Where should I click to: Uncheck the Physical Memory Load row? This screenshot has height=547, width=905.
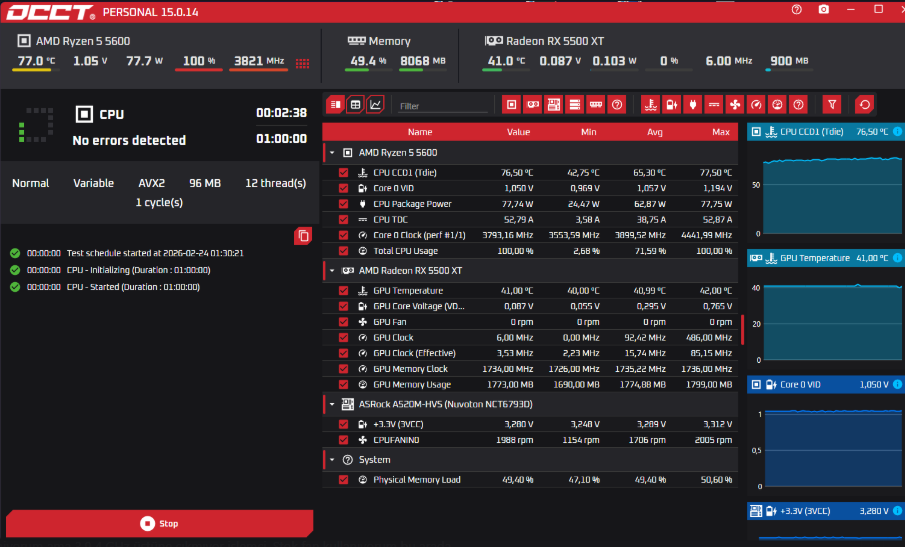(343, 479)
